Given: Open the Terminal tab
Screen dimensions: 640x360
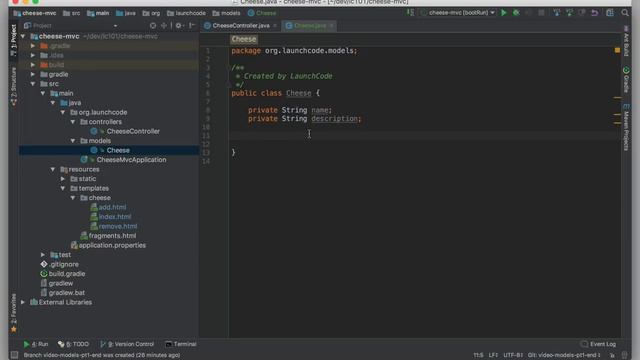Looking at the screenshot, I should pyautogui.click(x=181, y=344).
